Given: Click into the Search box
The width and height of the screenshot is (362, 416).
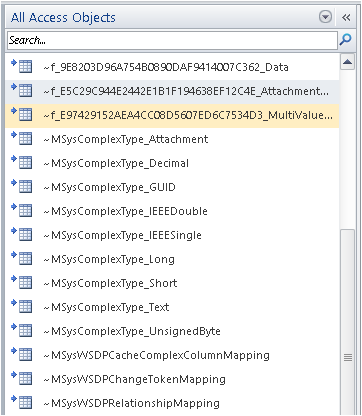Looking at the screenshot, I should pyautogui.click(x=172, y=40).
